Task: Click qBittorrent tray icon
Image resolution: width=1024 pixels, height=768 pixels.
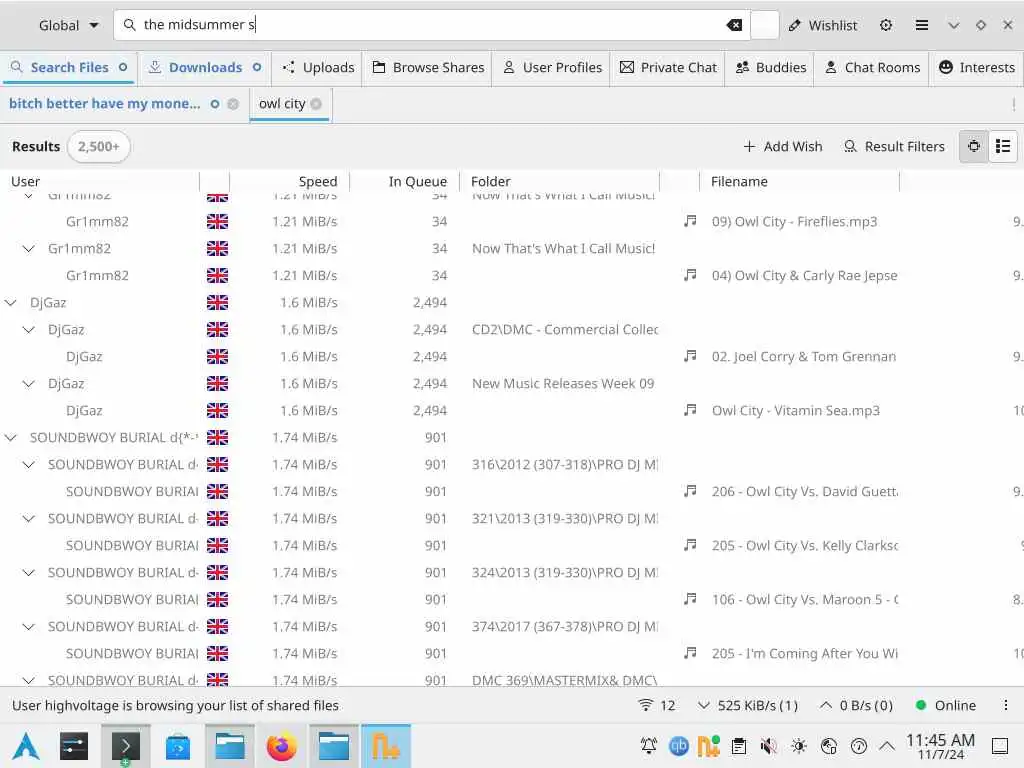Action: (679, 746)
